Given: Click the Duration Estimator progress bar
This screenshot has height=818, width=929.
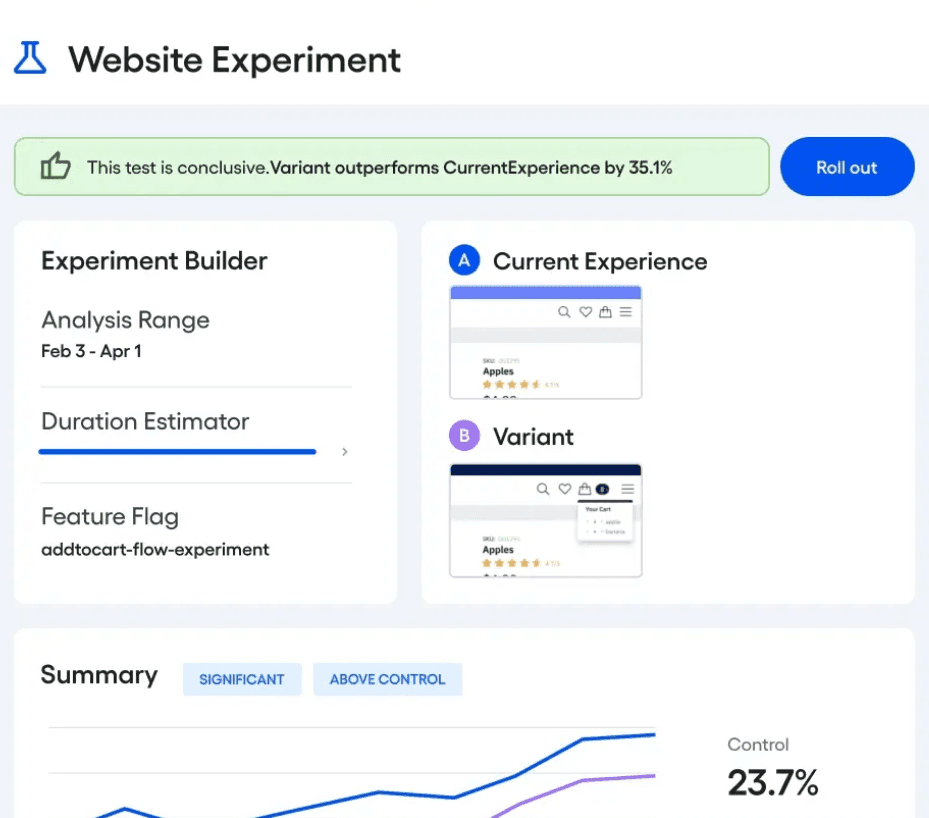Looking at the screenshot, I should point(177,452).
